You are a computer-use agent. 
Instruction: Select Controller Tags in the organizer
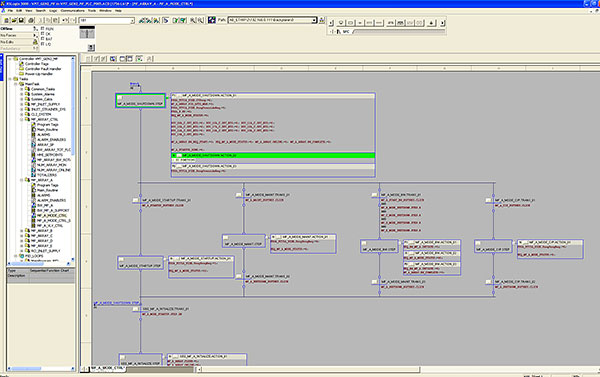[36, 64]
